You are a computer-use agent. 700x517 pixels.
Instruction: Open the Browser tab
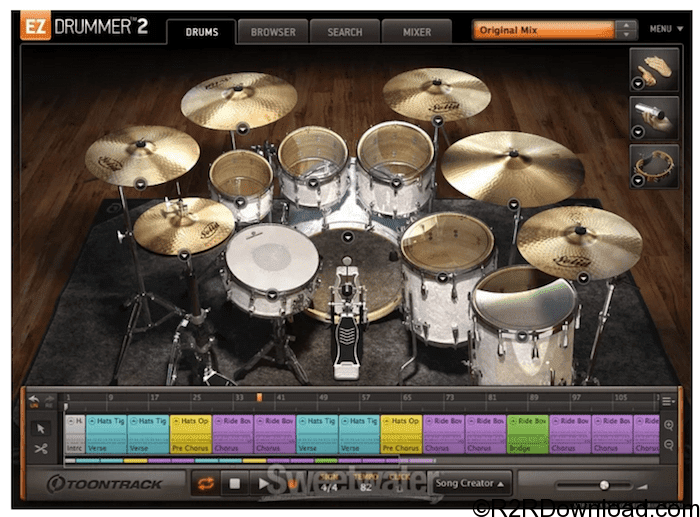coord(273,32)
